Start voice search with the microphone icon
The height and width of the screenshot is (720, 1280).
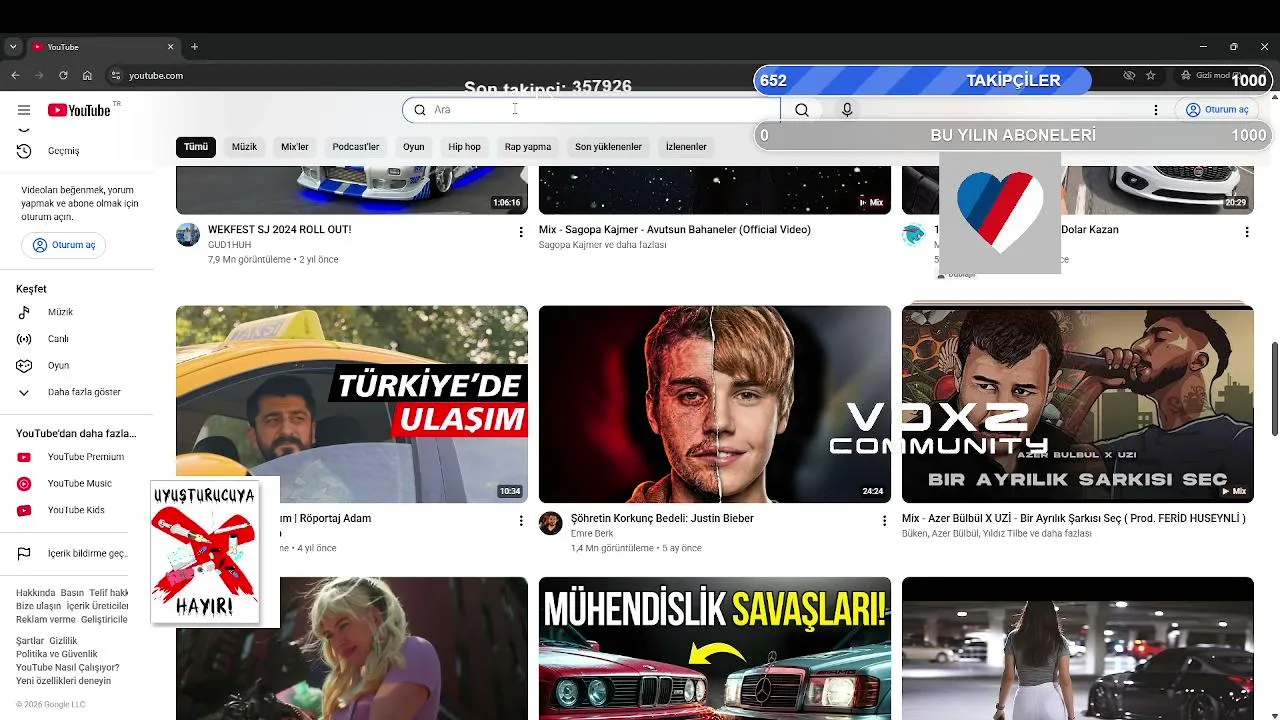[x=847, y=110]
